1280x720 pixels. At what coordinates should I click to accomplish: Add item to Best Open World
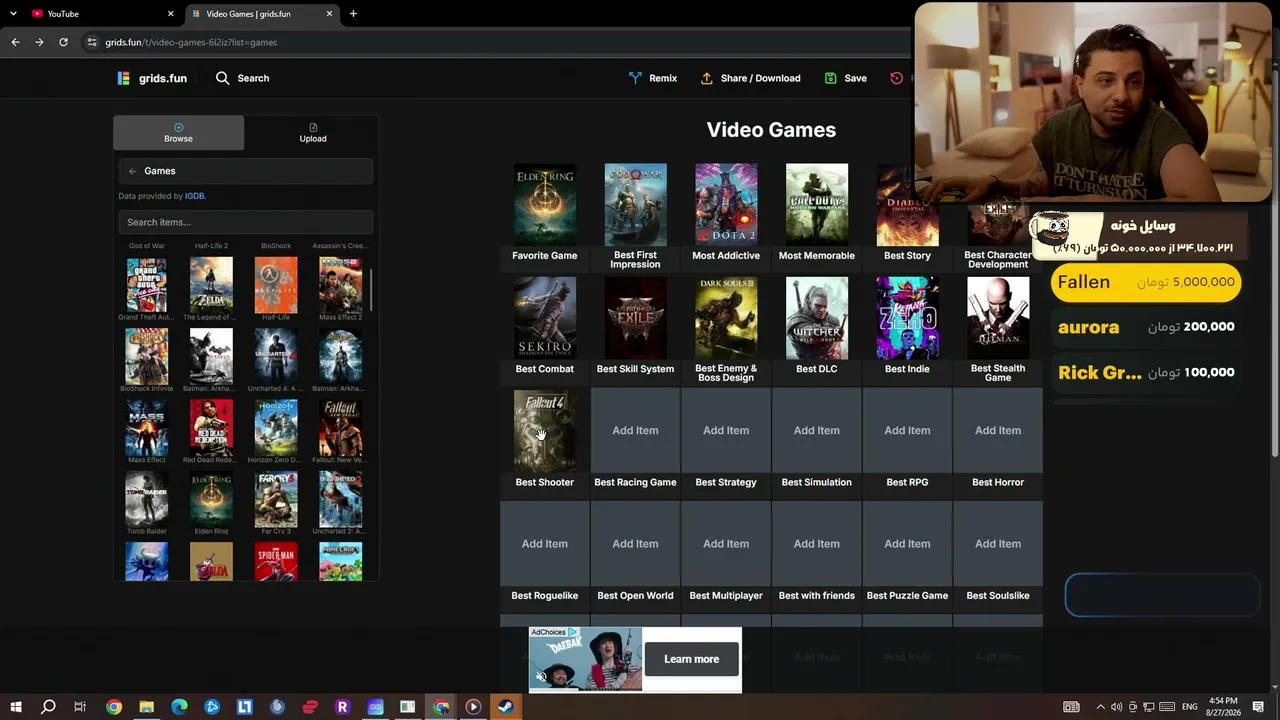635,544
